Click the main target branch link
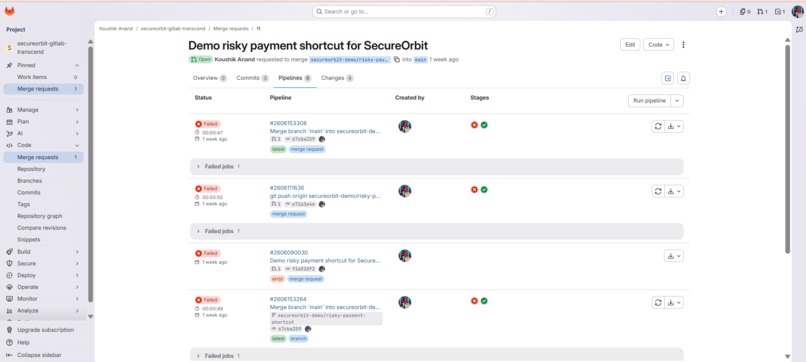This screenshot has width=806, height=362. coord(420,60)
